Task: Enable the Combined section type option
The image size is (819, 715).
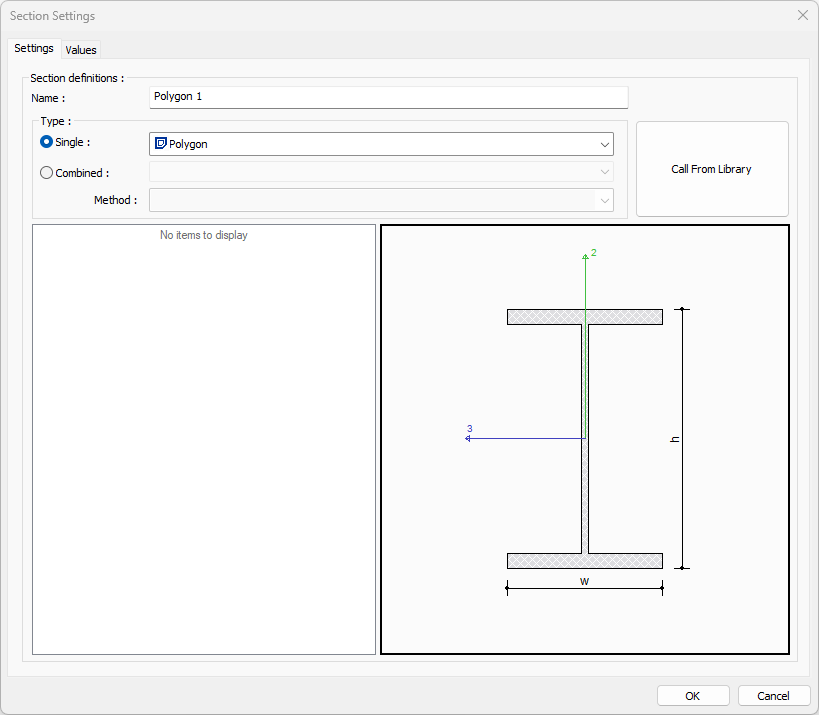Action: point(46,172)
